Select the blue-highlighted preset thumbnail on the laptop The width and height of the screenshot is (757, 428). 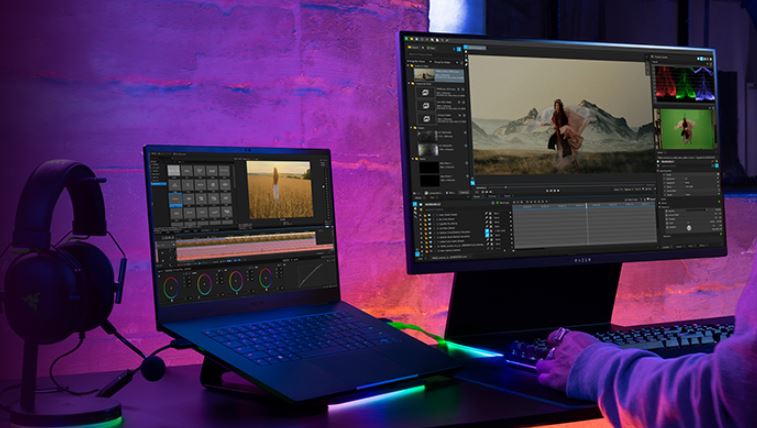pyautogui.click(x=176, y=198)
